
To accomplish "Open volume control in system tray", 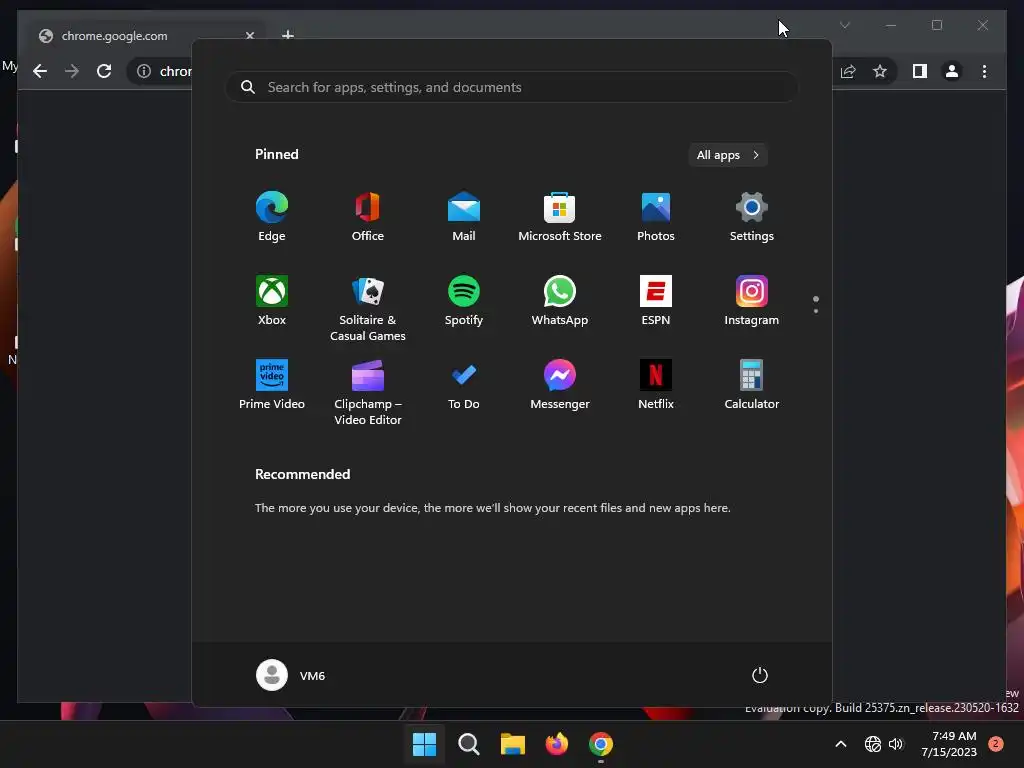I will coord(896,744).
